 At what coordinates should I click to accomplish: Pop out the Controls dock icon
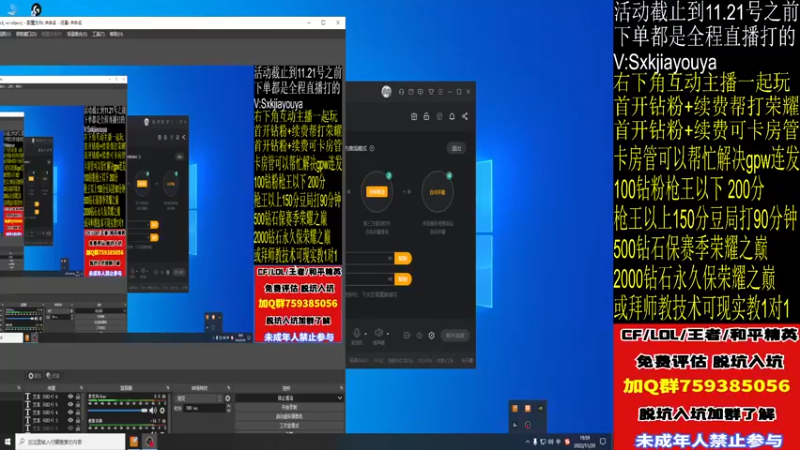click(342, 388)
